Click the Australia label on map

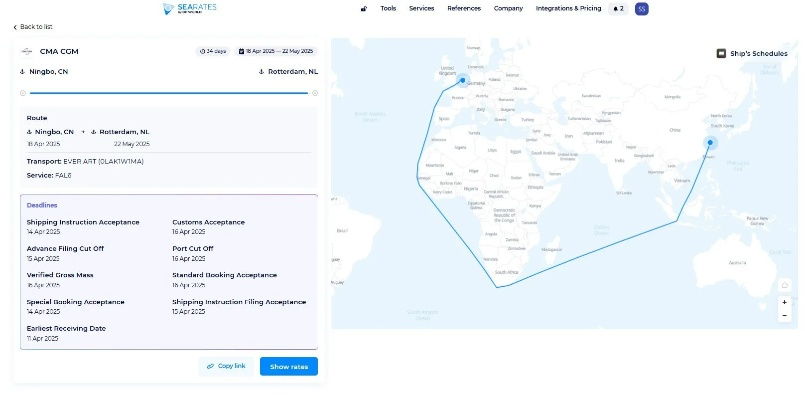pyautogui.click(x=737, y=263)
